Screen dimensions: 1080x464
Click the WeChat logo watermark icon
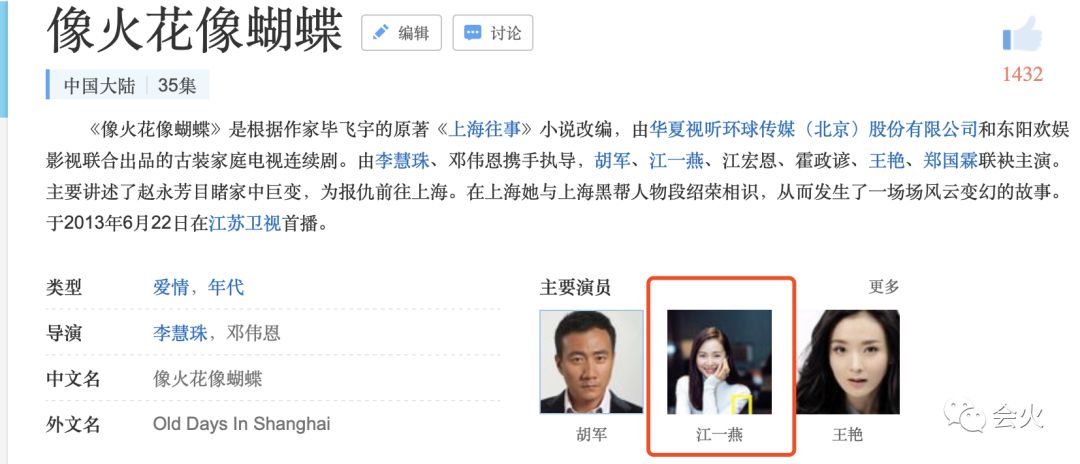pos(964,416)
